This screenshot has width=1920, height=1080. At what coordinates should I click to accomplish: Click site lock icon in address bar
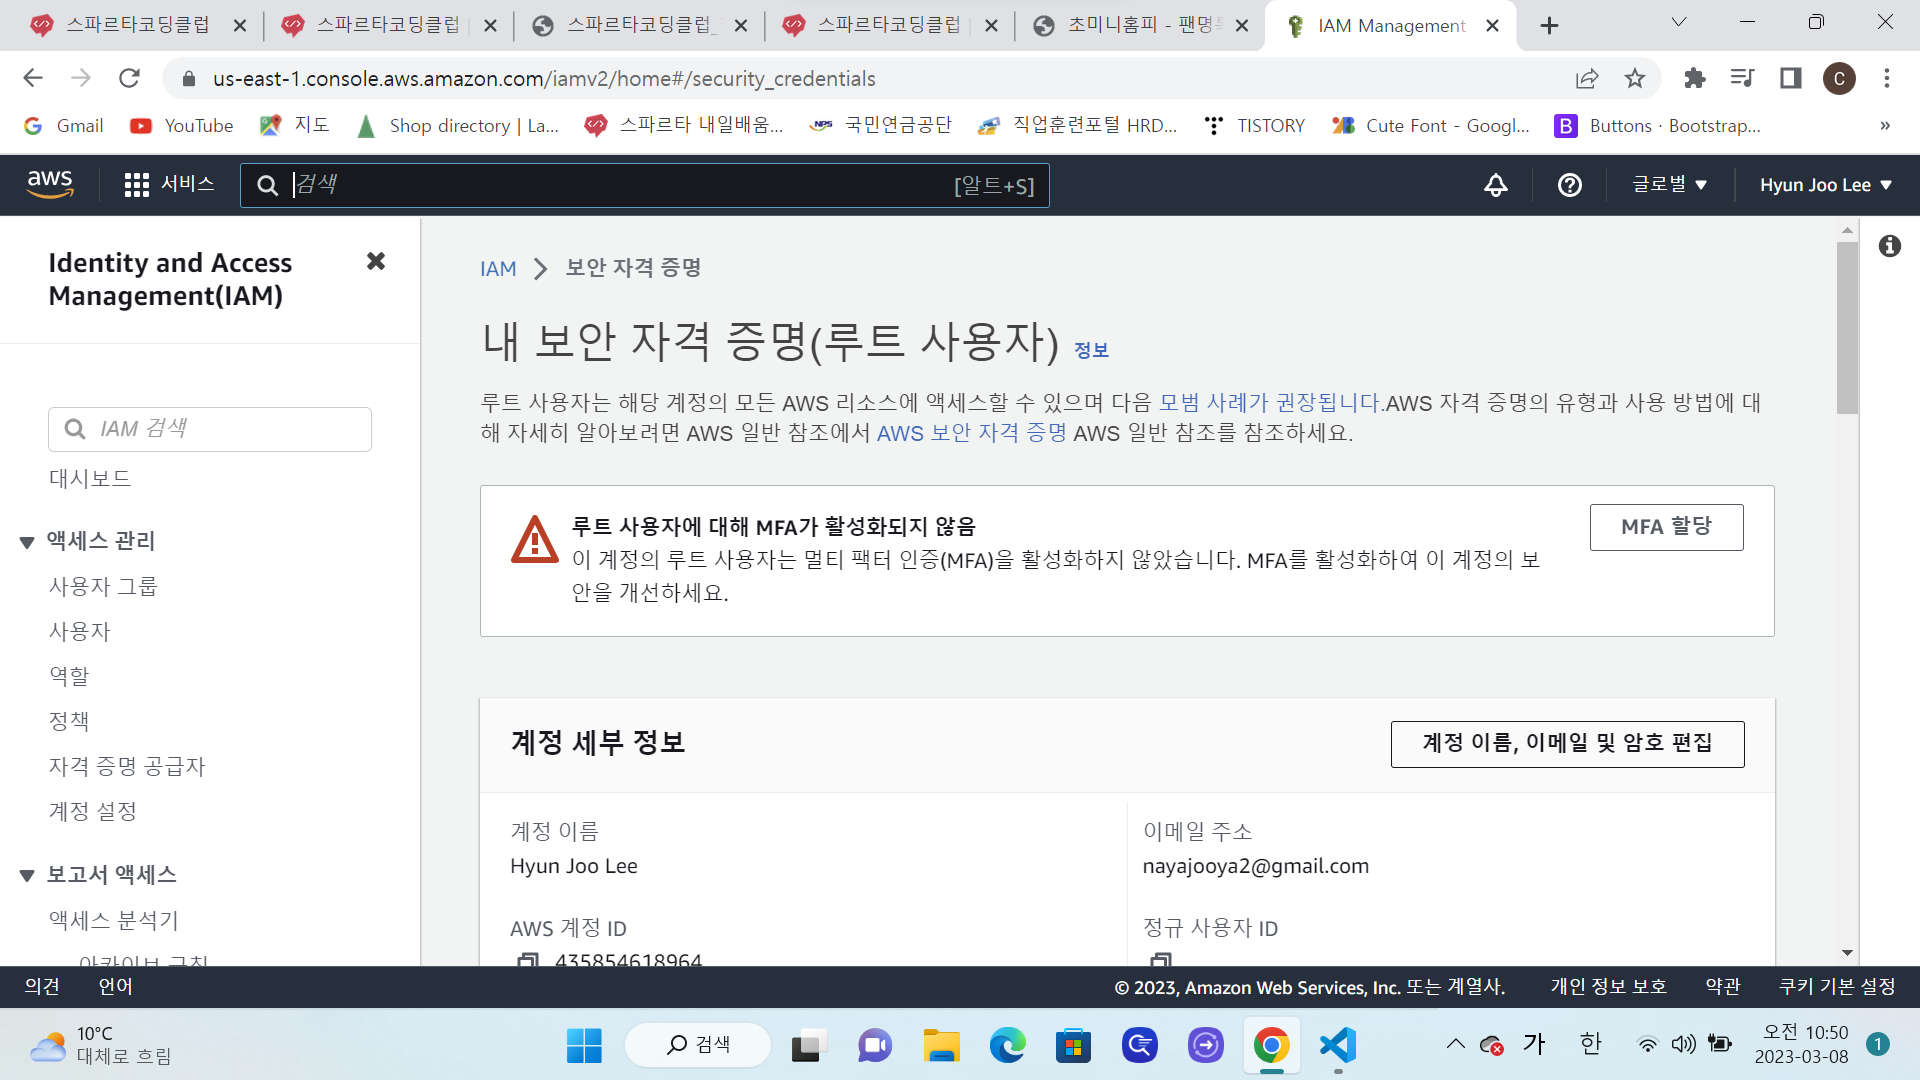click(187, 78)
